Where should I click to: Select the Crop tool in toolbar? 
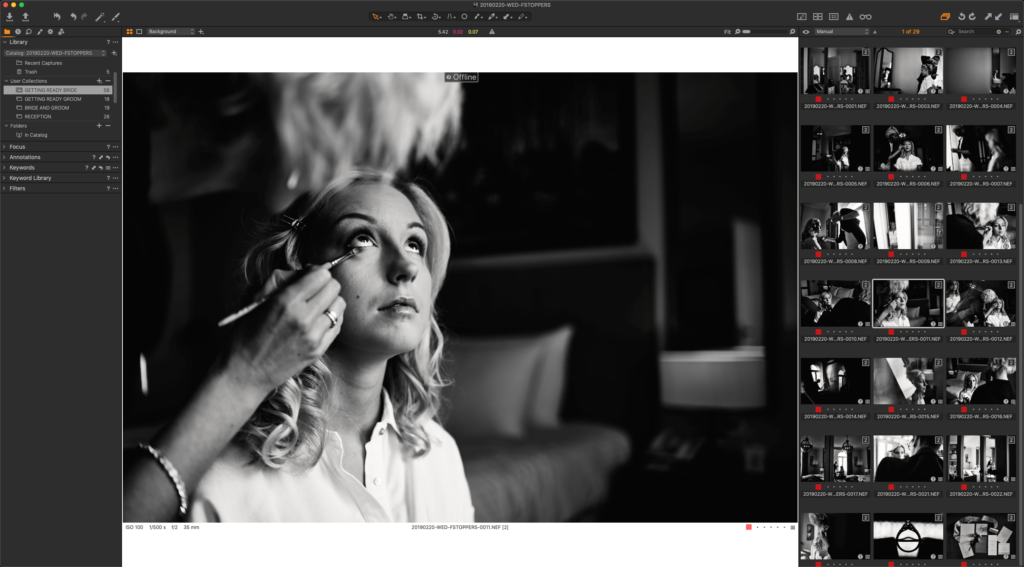tap(421, 16)
